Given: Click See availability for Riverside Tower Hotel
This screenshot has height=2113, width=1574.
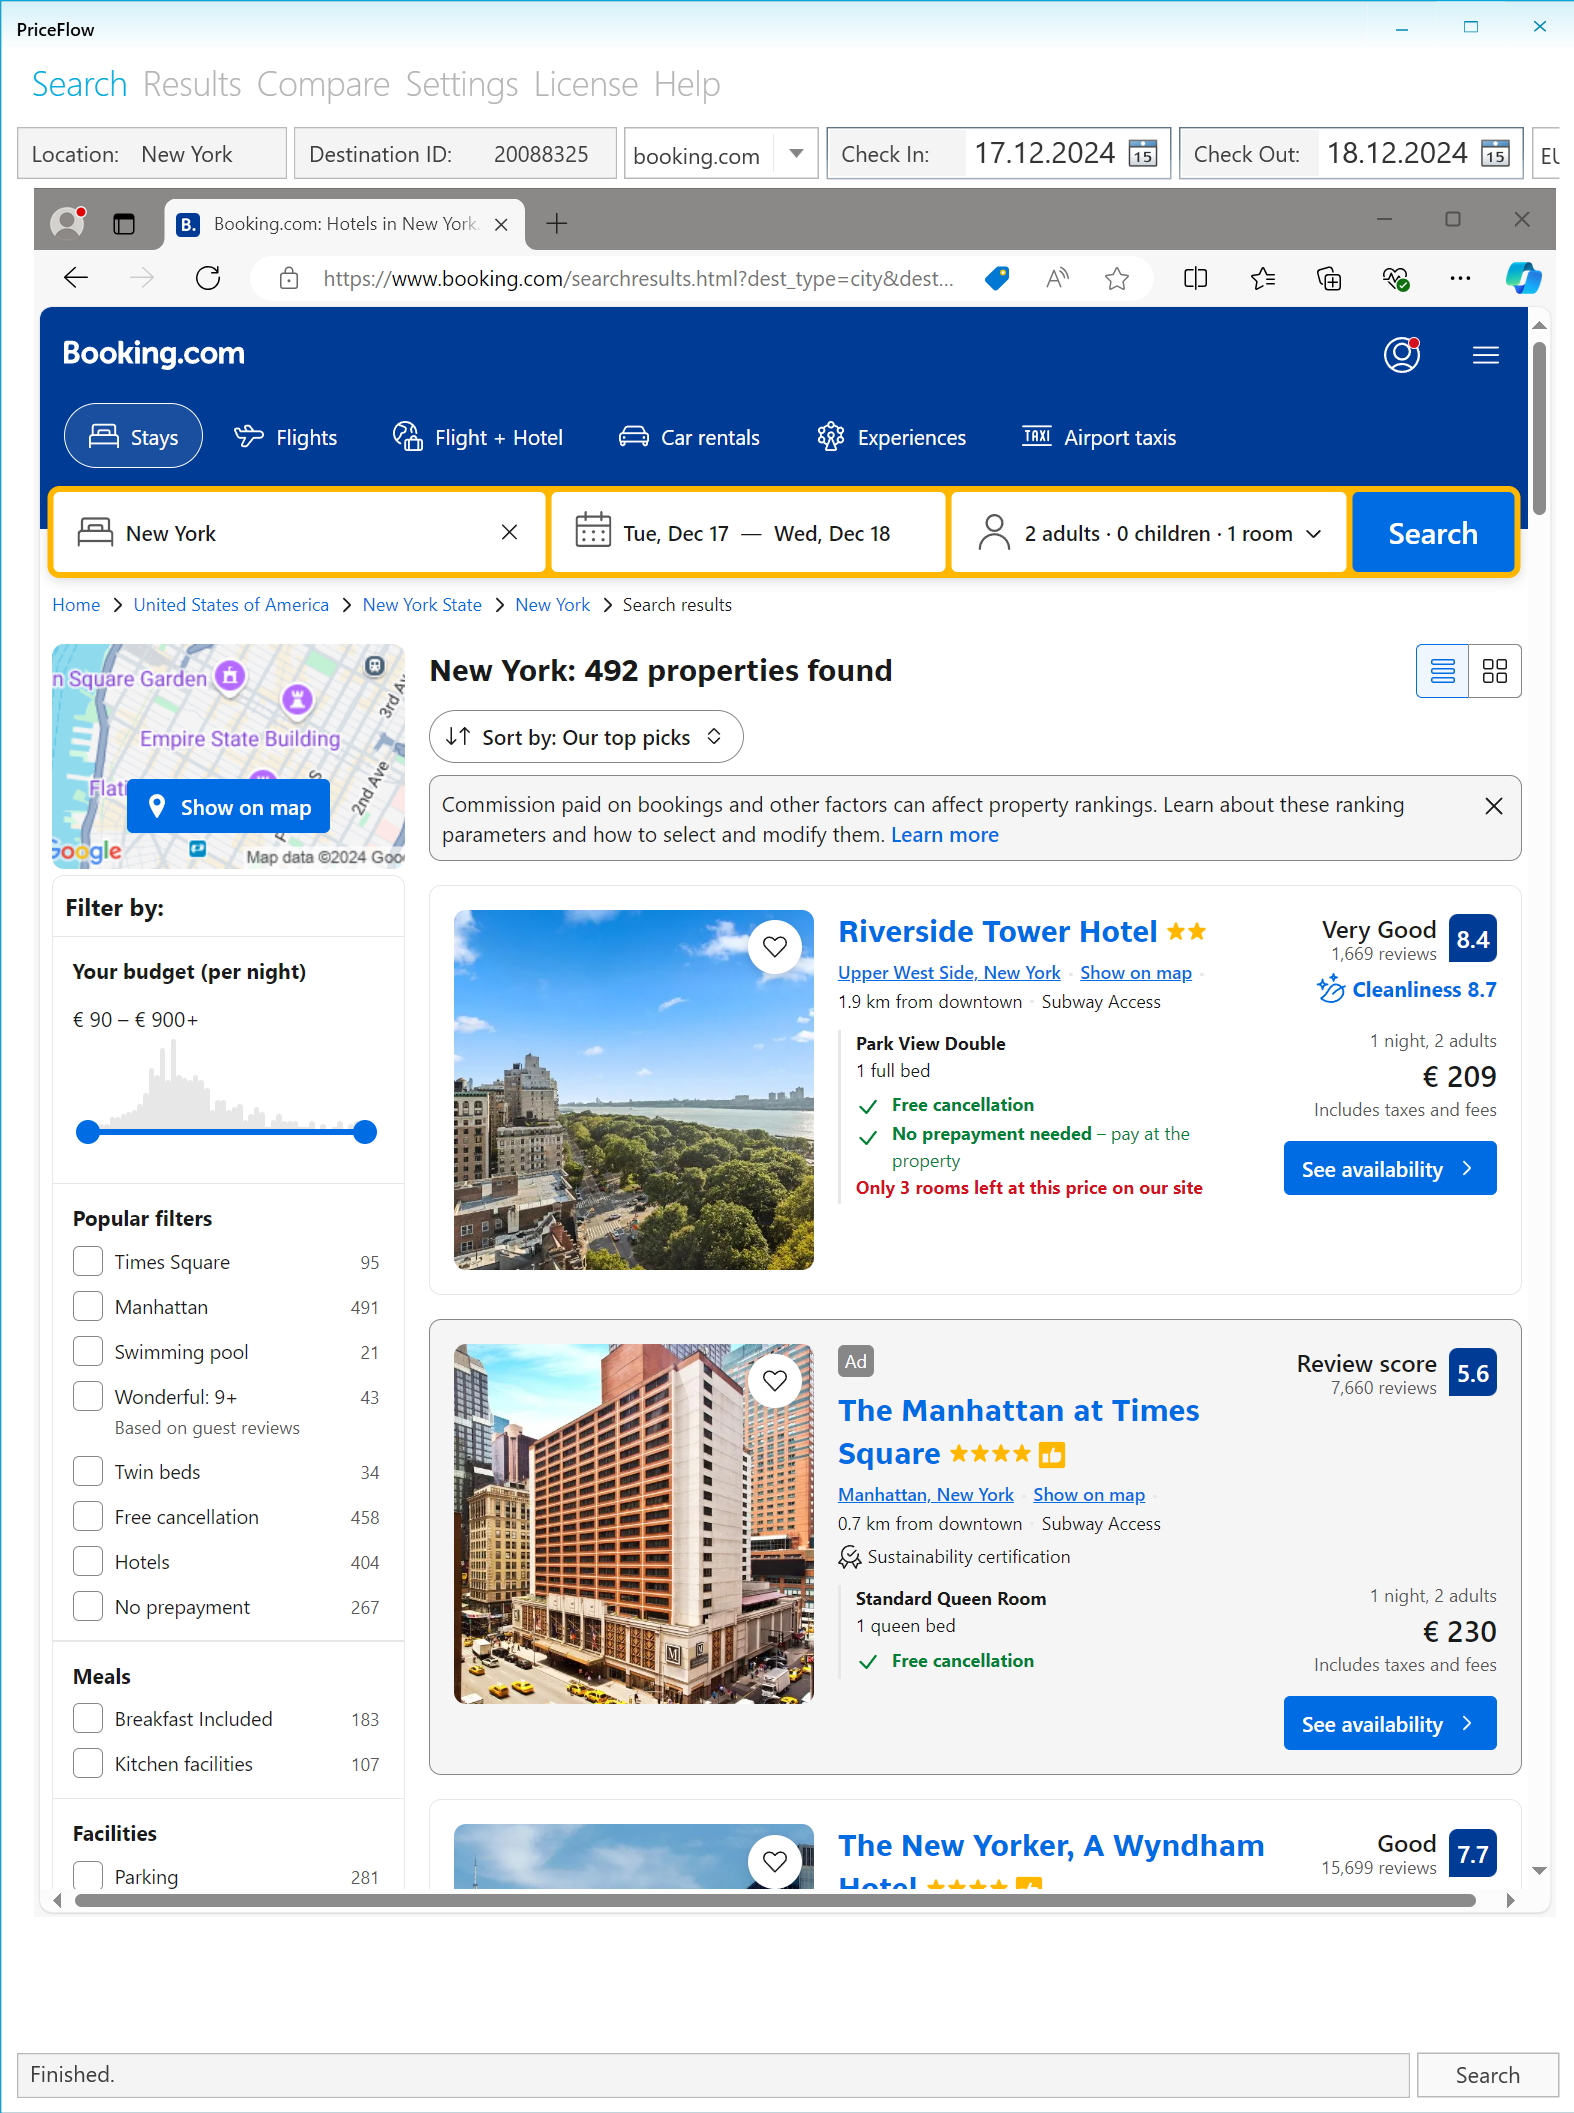Looking at the screenshot, I should [1390, 1168].
